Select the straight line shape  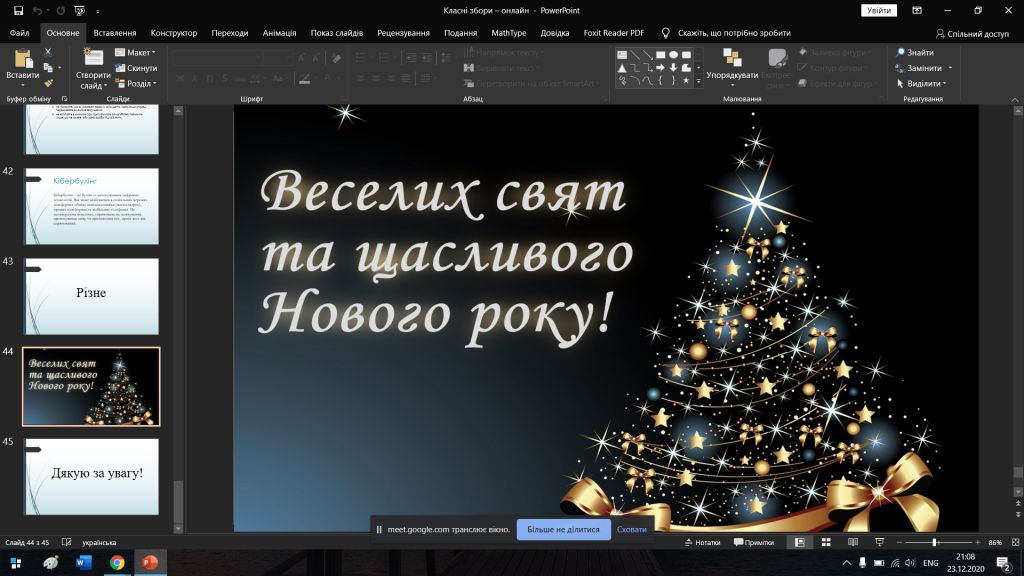click(x=635, y=55)
